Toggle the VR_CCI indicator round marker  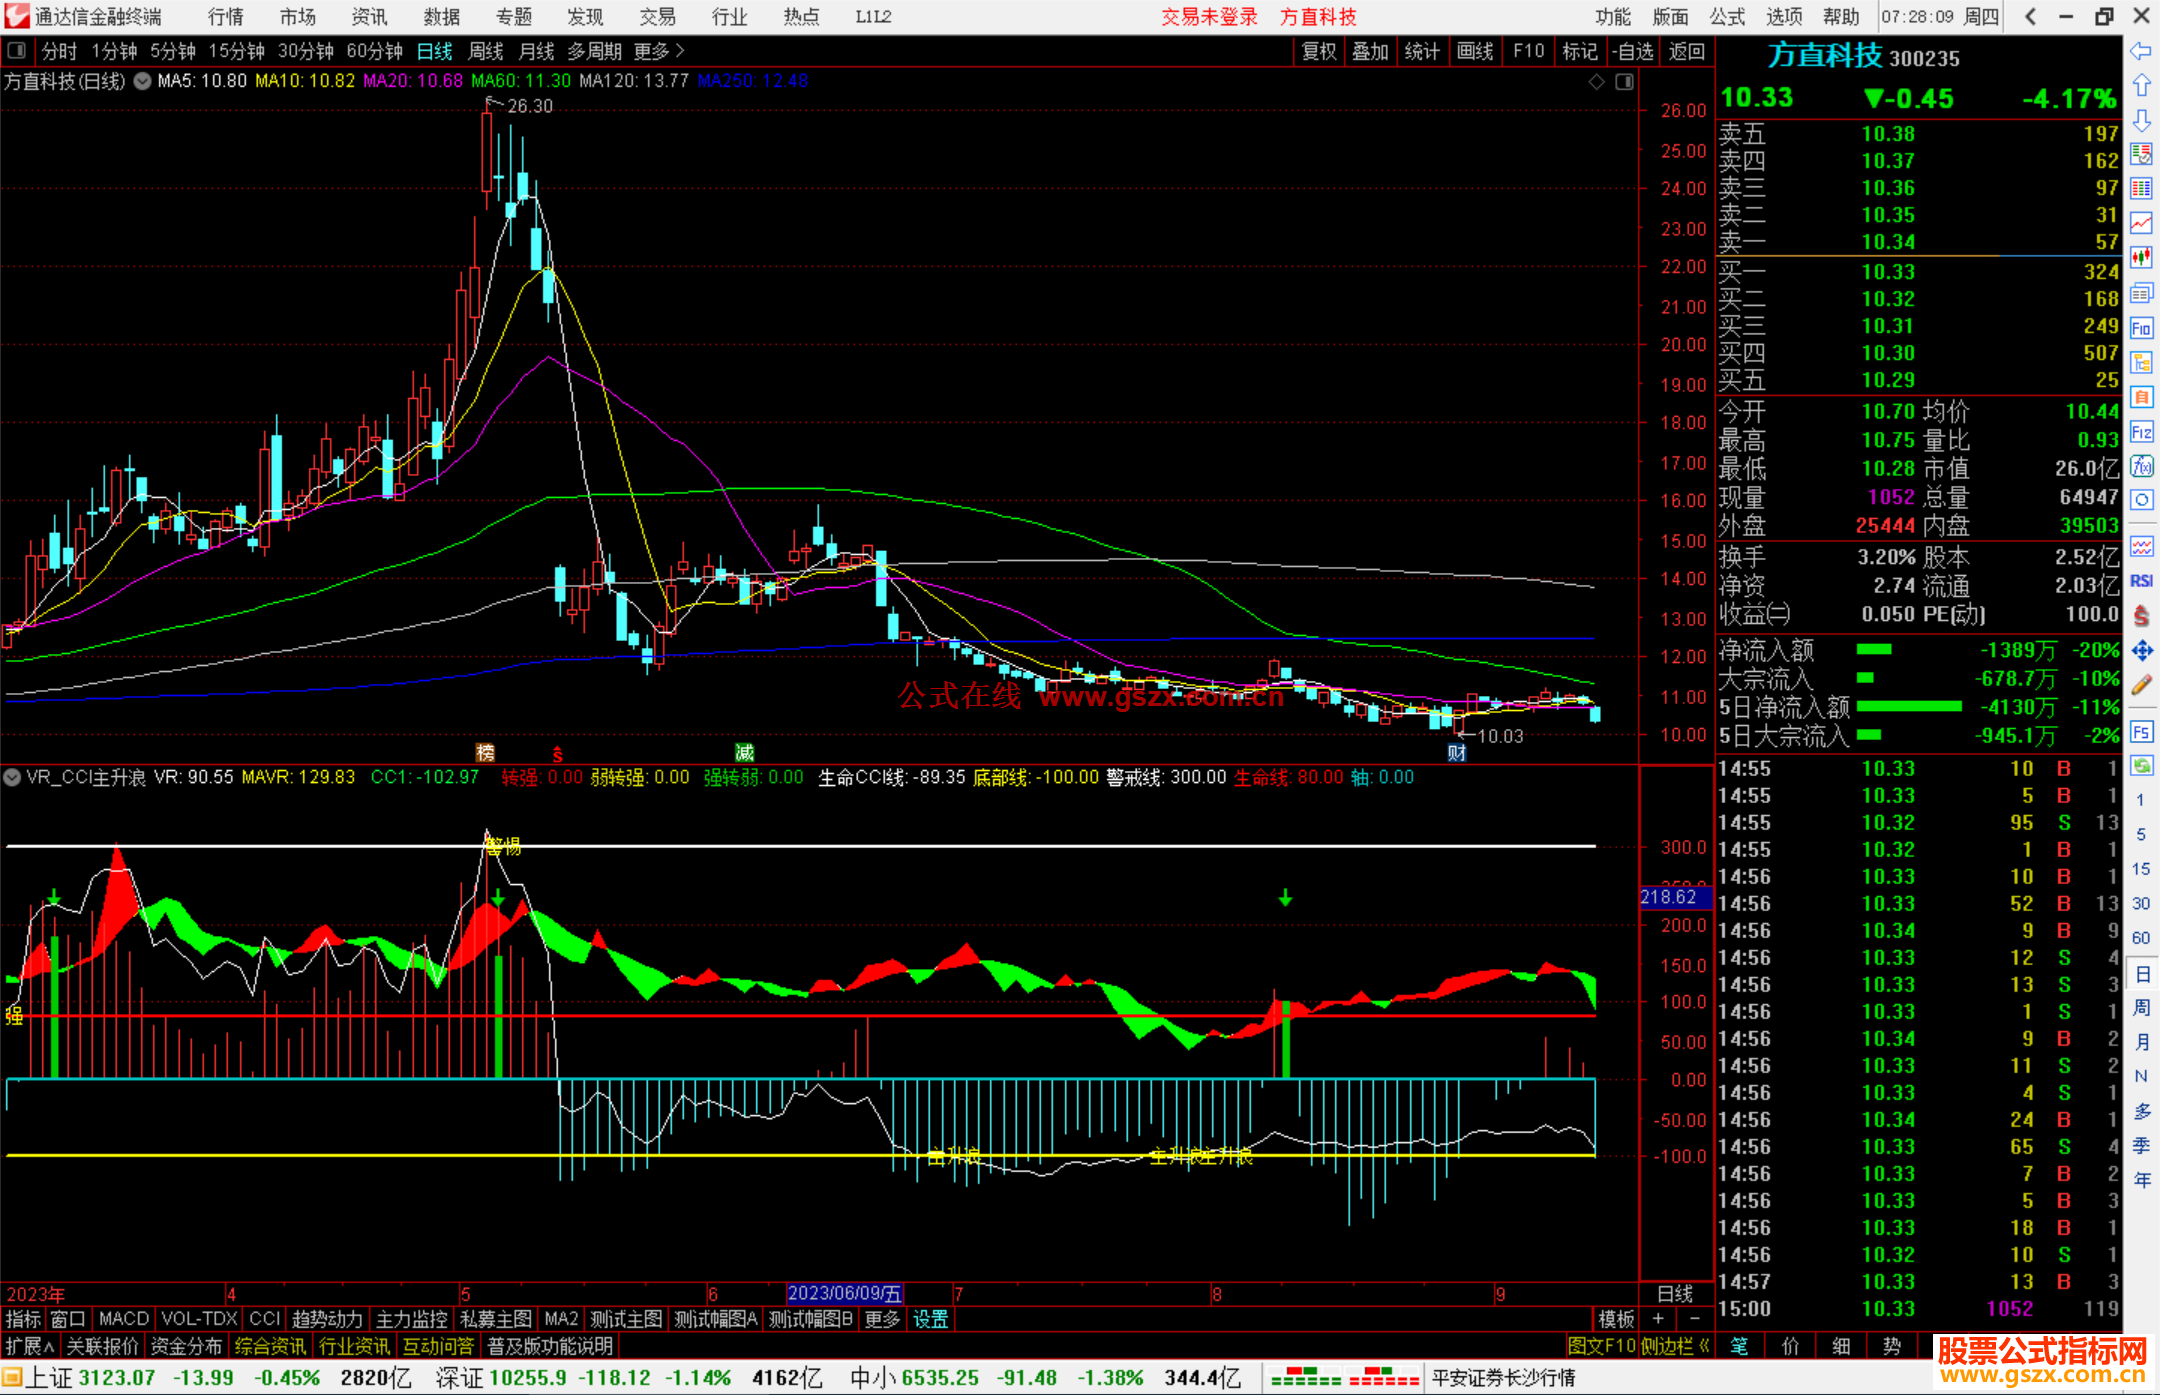click(12, 777)
